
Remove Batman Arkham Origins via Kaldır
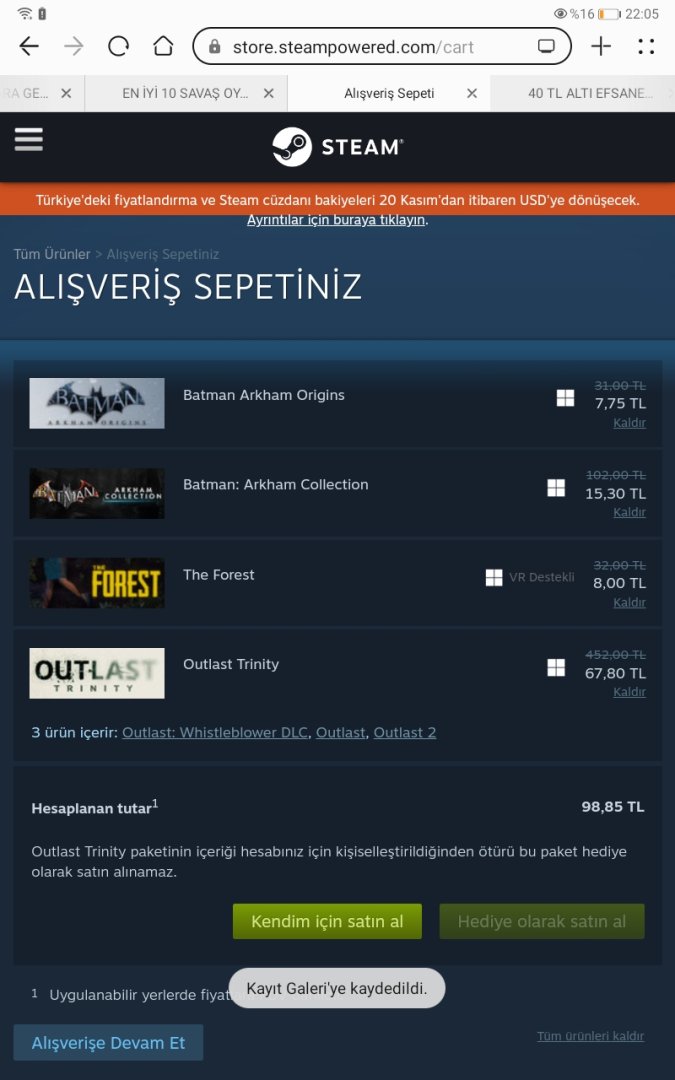click(x=630, y=423)
